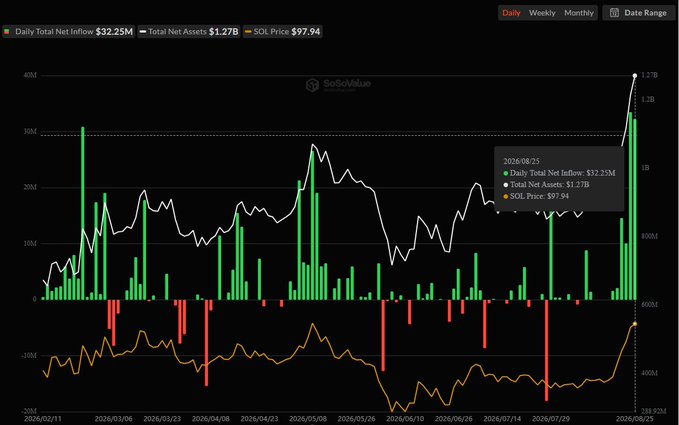
Task: Click the 2026/03/23 x-axis date label
Action: [x=162, y=419]
